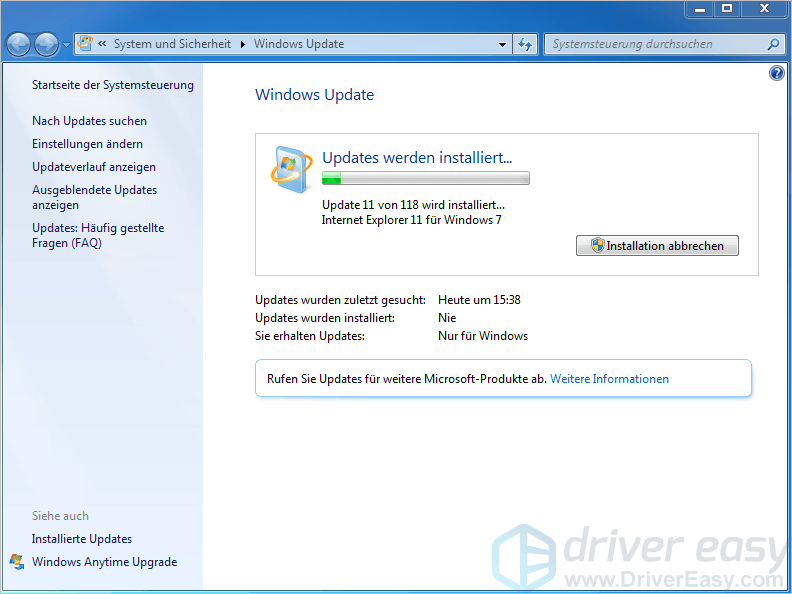
Task: Click the Windows Anytime Upgrade flag icon
Action: click(x=17, y=562)
